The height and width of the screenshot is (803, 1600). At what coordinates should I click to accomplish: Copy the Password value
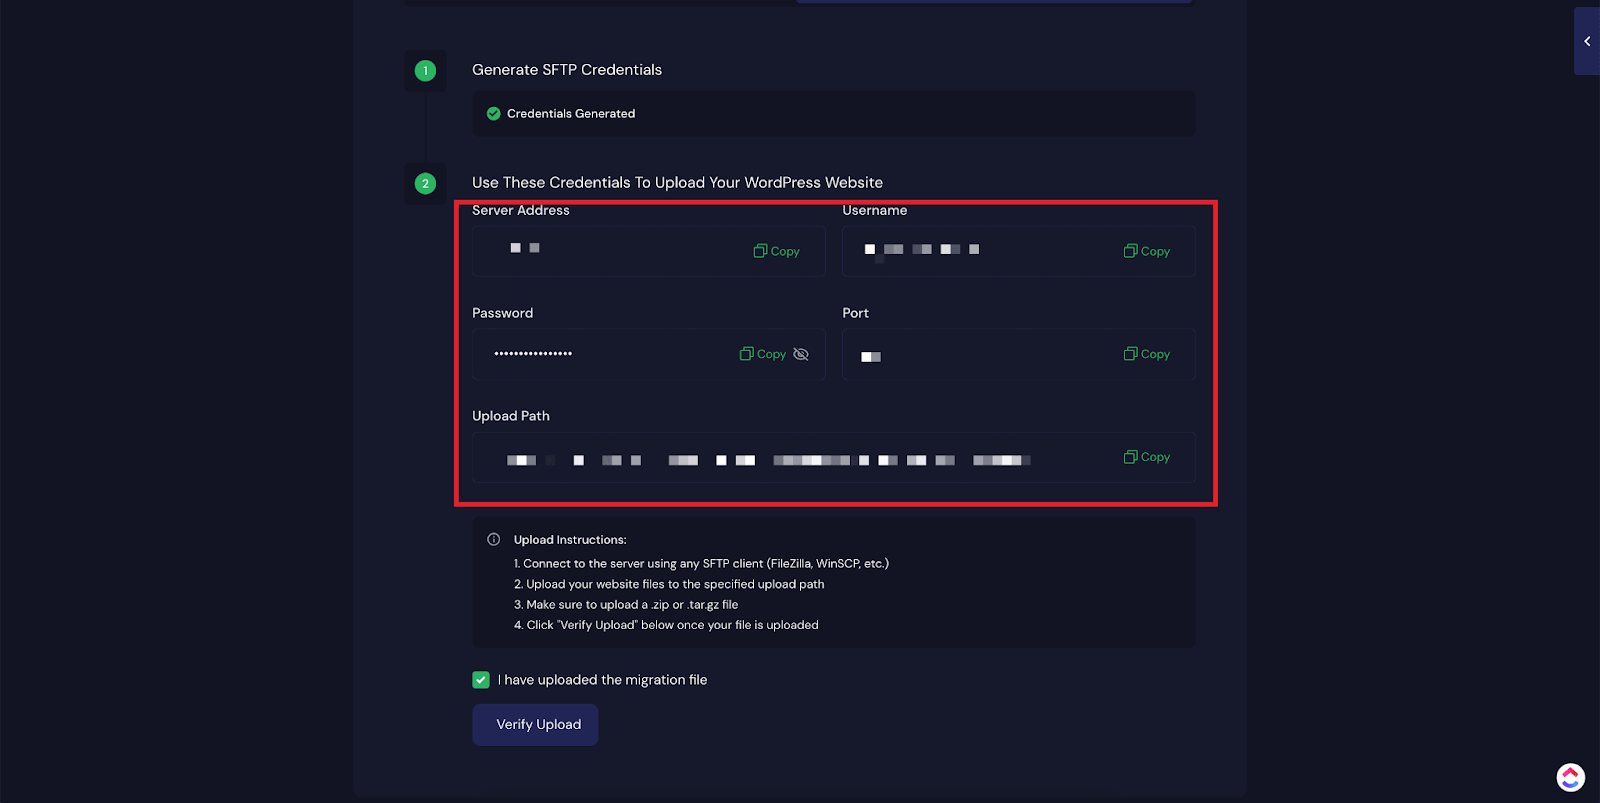(763, 354)
